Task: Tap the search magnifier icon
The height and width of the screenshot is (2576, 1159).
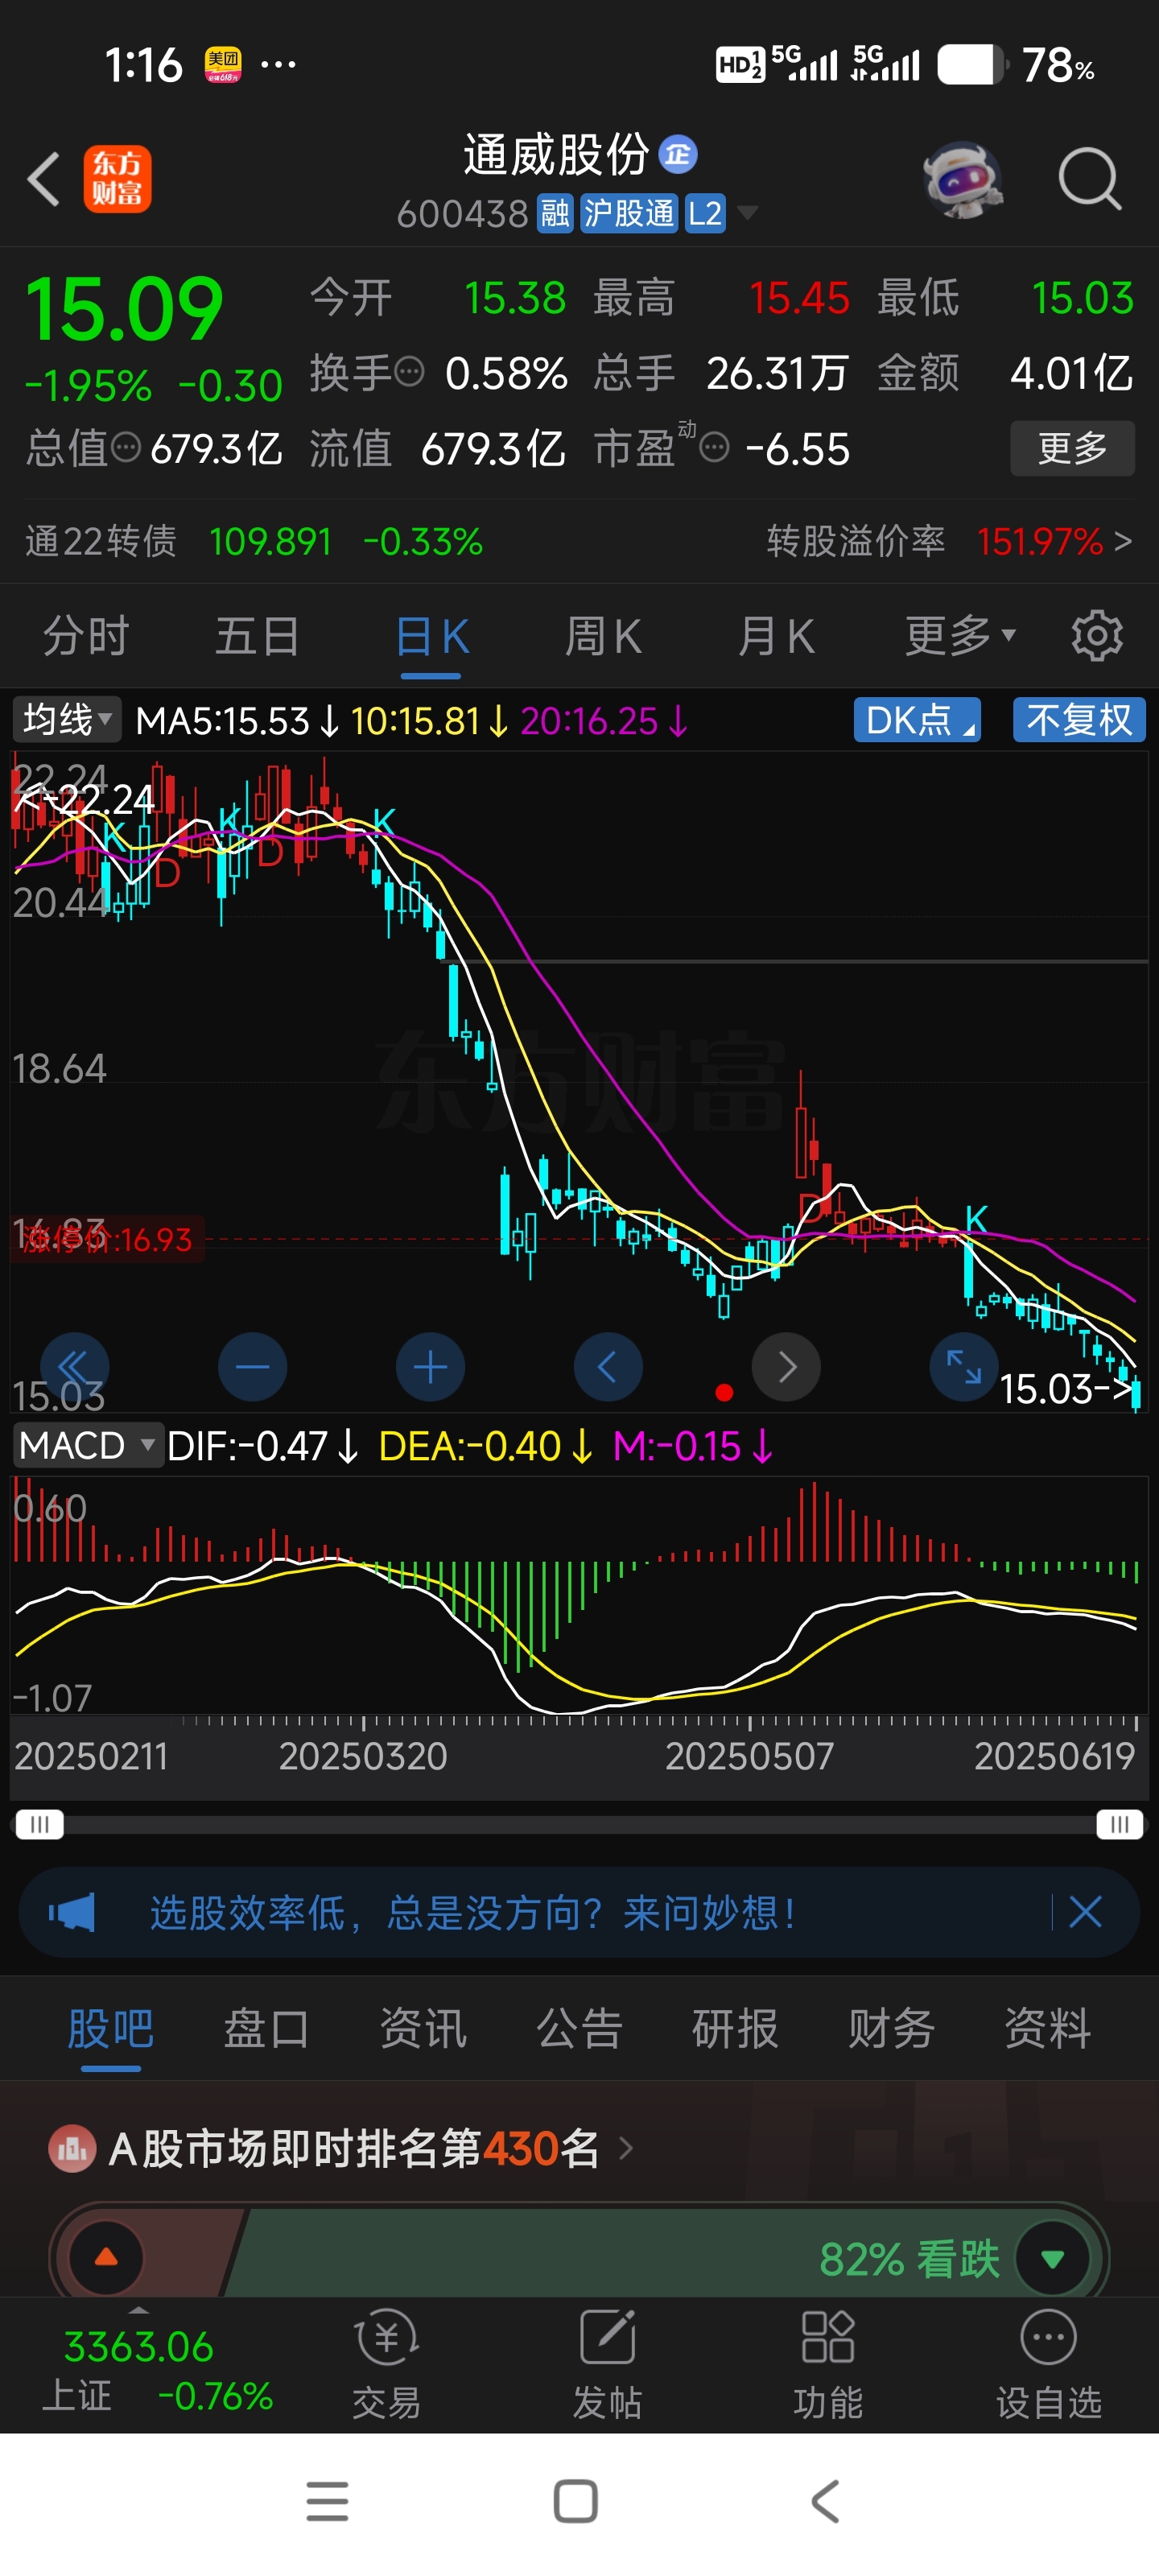Action: [1089, 180]
